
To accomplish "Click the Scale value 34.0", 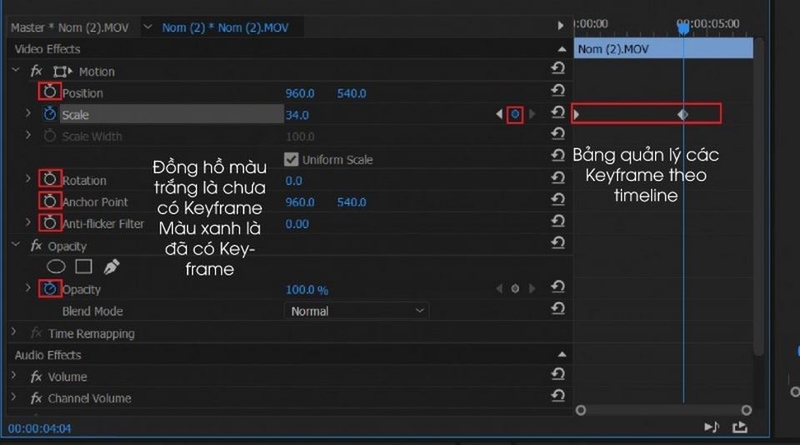I will point(297,115).
